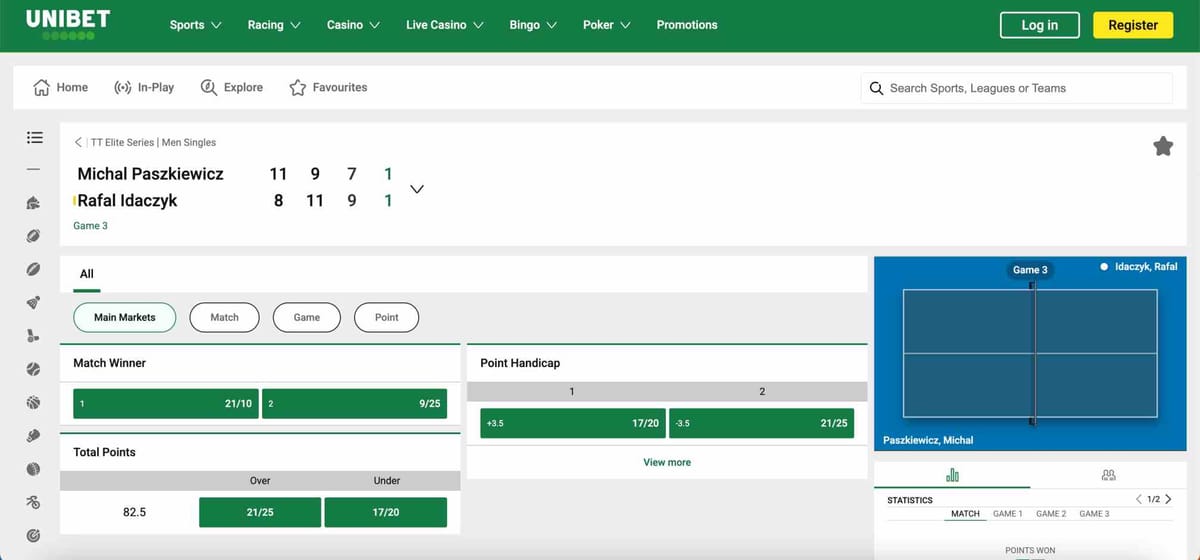The height and width of the screenshot is (560, 1200).
Task: Select +3.5 point handicap at 17/20
Action: (x=573, y=424)
